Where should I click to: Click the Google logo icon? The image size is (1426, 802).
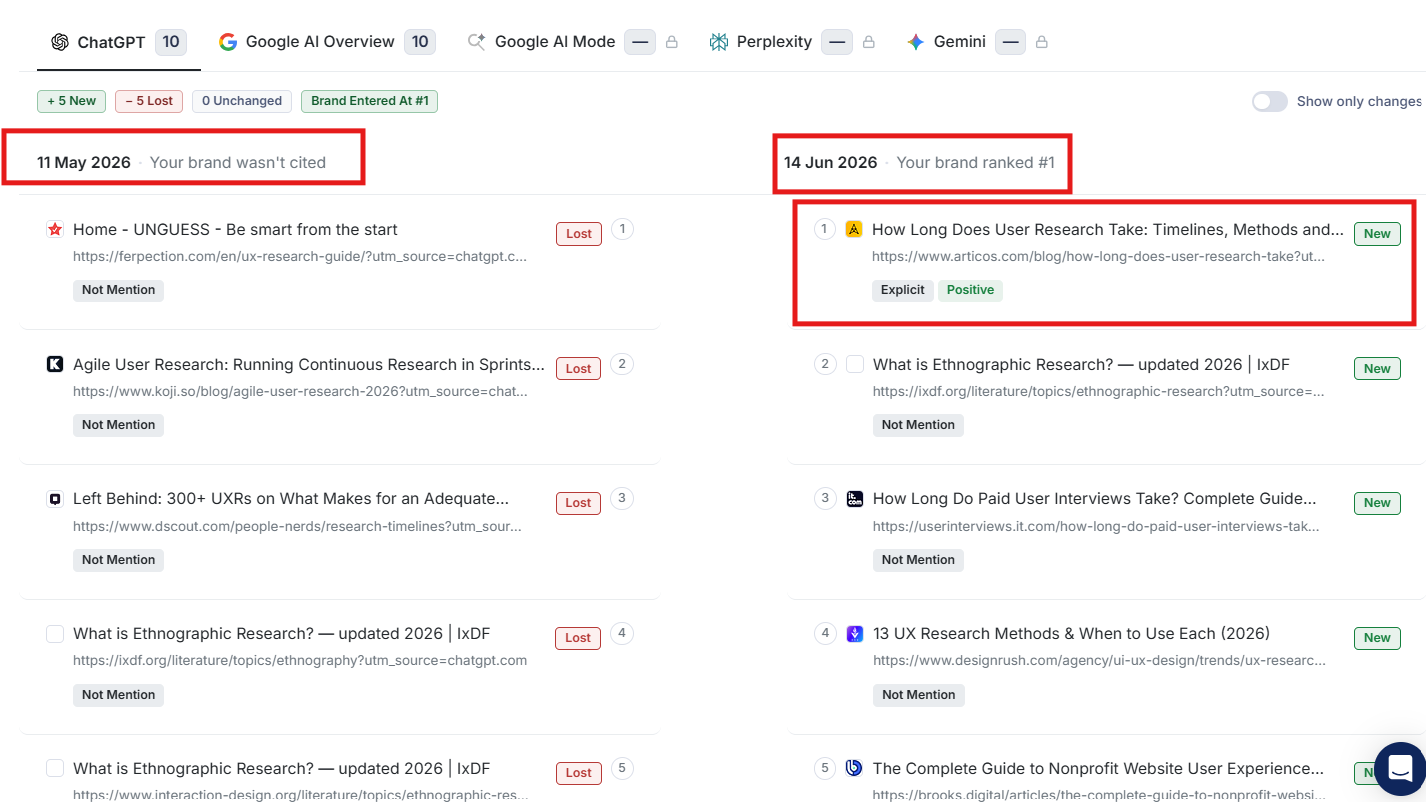coord(228,42)
